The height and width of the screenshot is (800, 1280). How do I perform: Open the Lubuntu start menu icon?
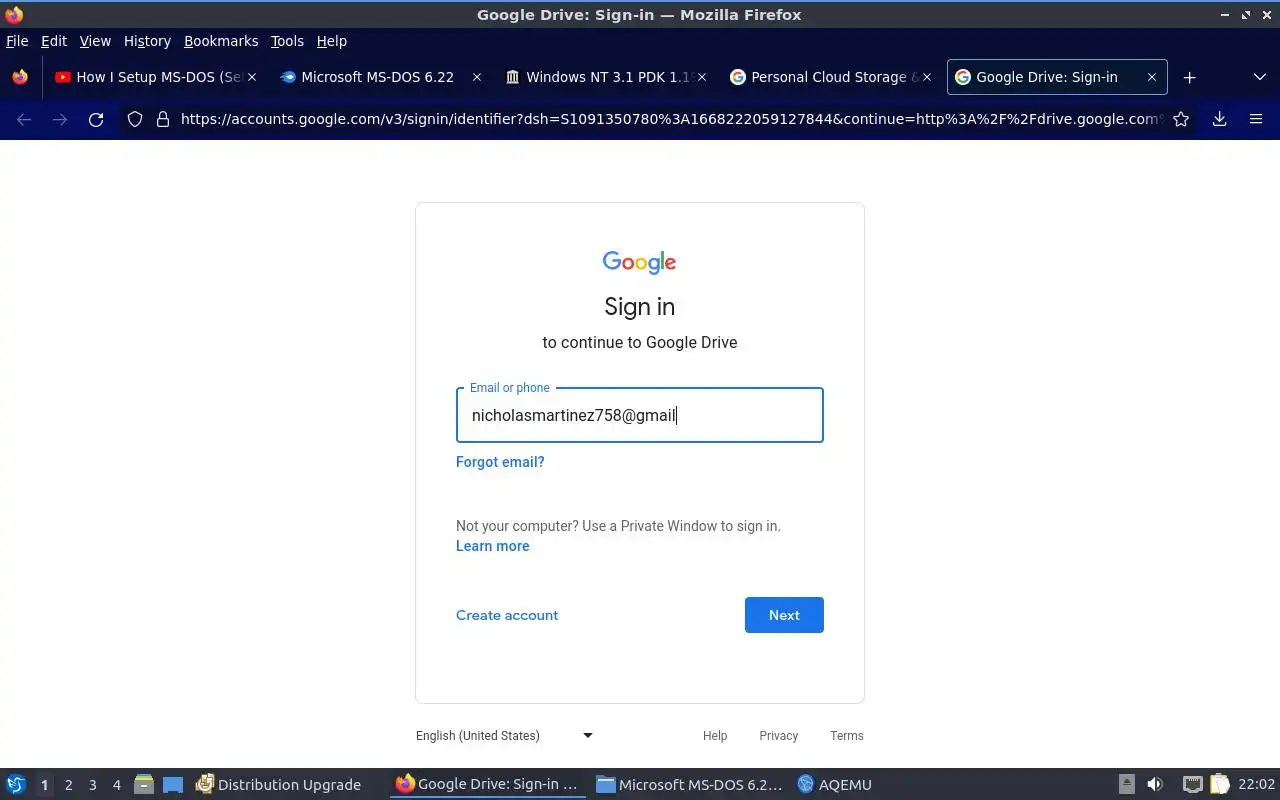pyautogui.click(x=16, y=785)
